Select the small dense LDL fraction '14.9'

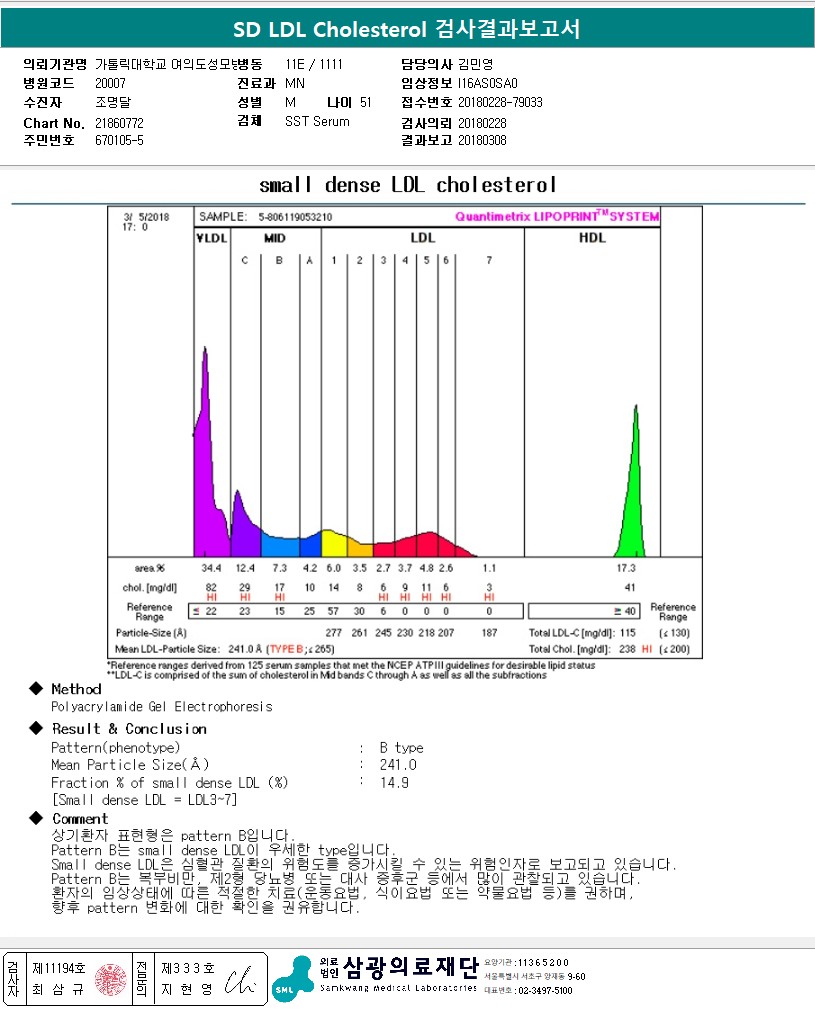(394, 783)
